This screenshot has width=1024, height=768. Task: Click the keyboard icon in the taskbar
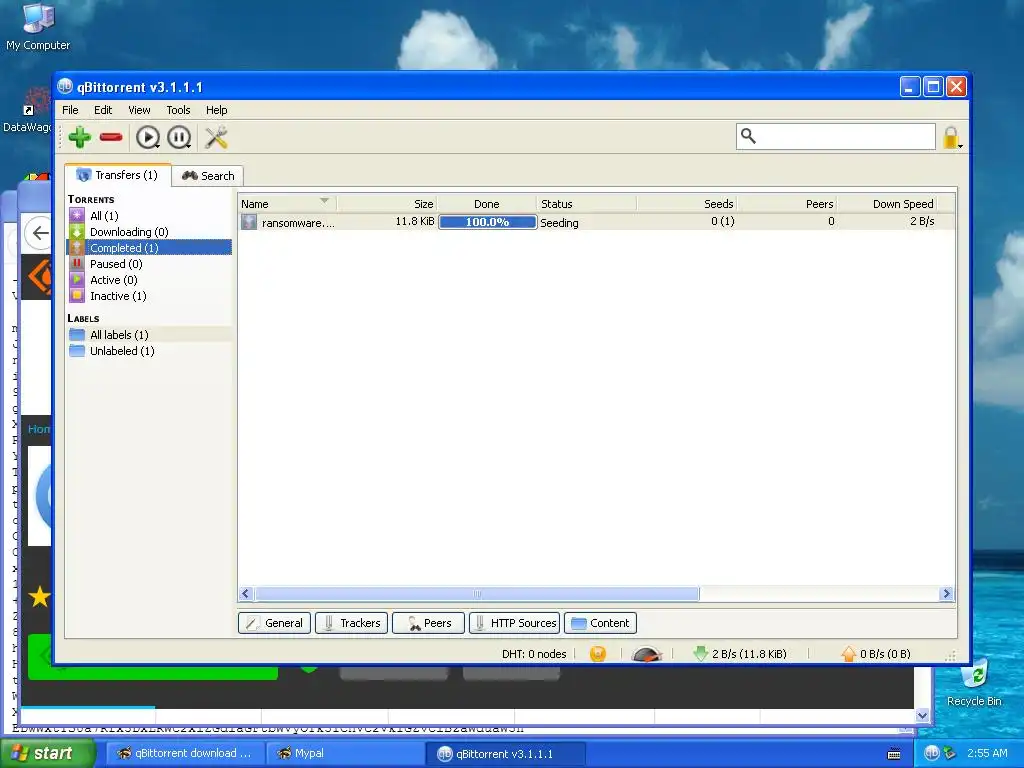click(894, 754)
